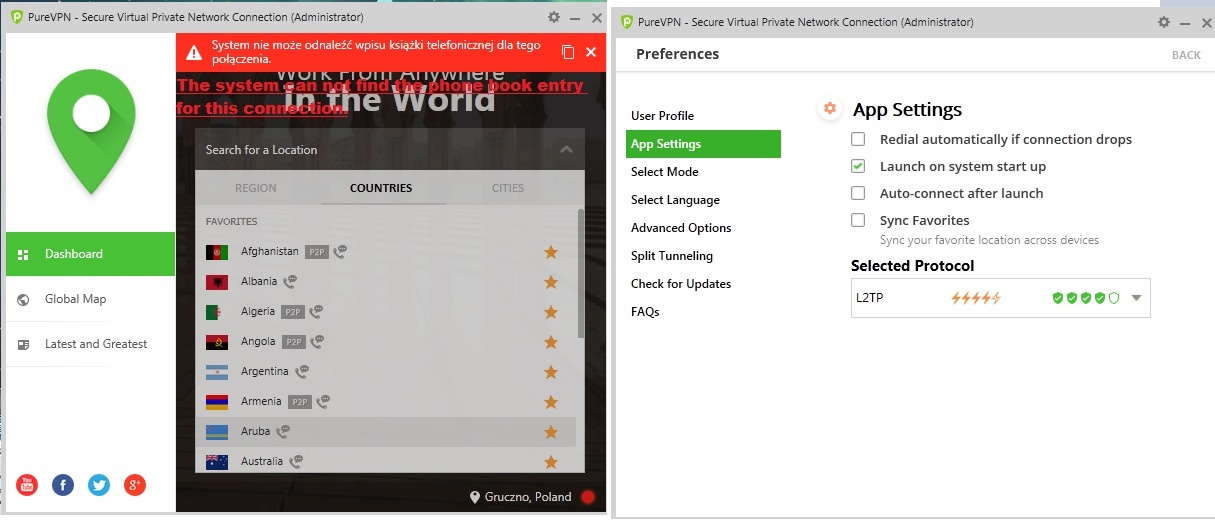Open the Twitter social link icon

(99, 486)
